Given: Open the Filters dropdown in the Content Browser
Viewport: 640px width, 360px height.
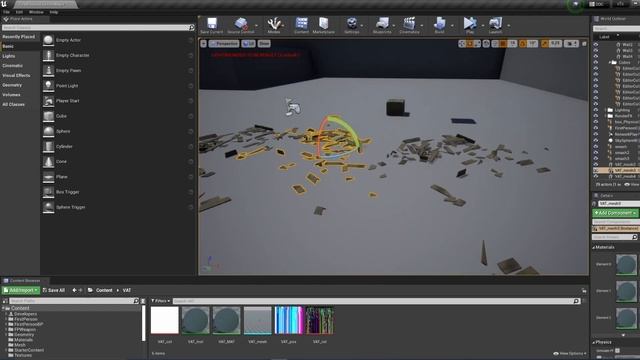Looking at the screenshot, I should point(160,301).
